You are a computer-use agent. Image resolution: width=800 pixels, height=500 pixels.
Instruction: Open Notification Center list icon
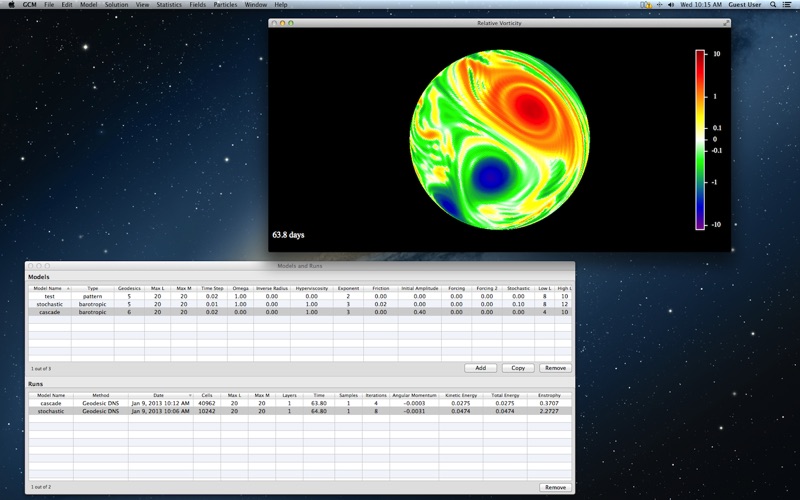pyautogui.click(x=787, y=5)
